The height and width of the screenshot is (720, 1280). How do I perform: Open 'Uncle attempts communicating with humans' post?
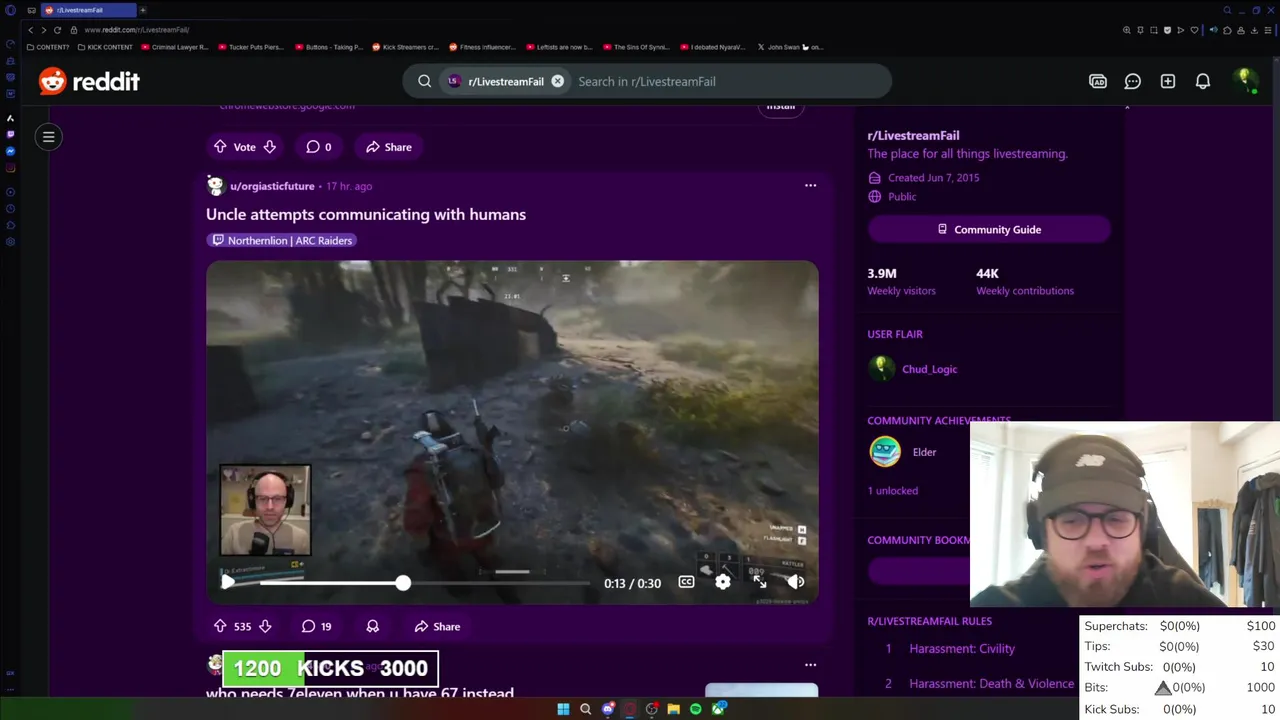(366, 214)
